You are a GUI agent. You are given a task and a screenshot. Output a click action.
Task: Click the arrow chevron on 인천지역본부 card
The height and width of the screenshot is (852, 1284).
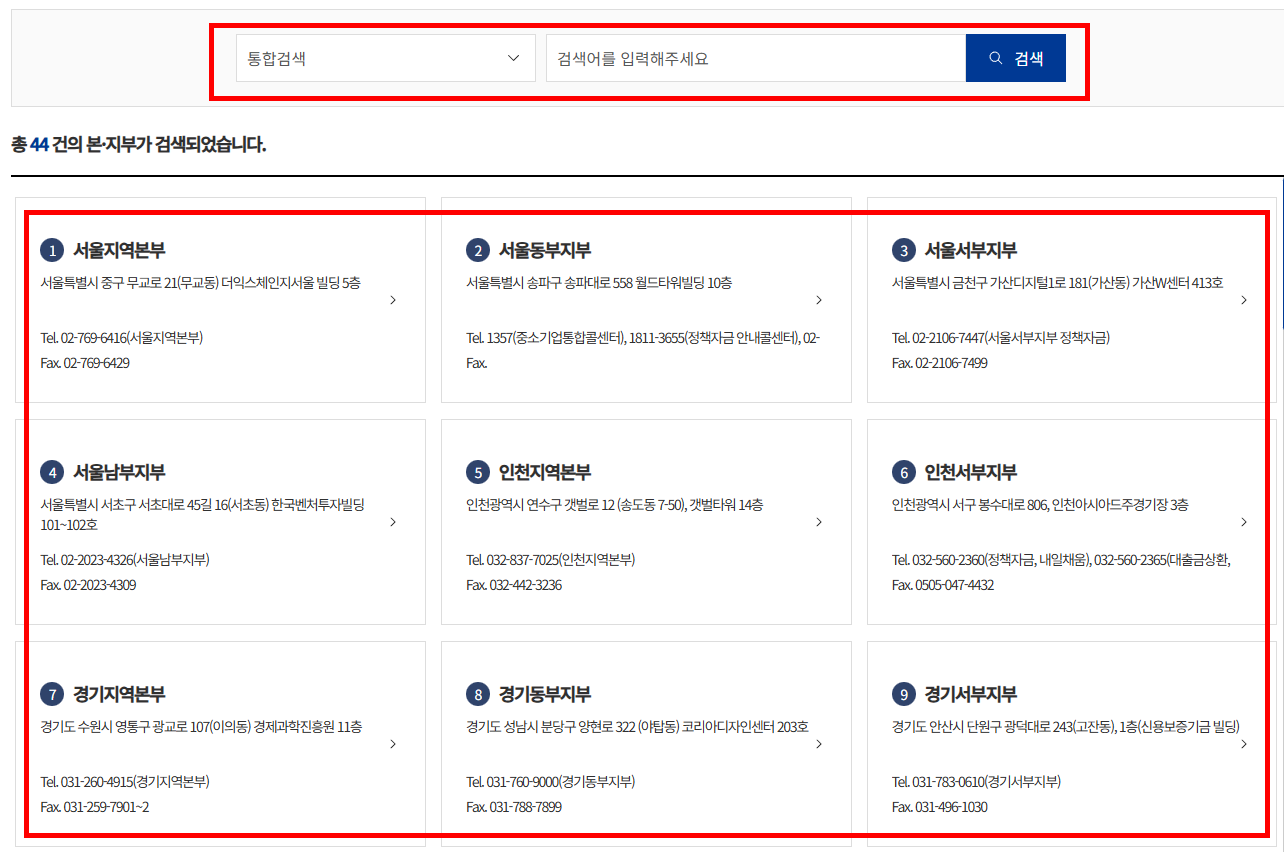819,522
